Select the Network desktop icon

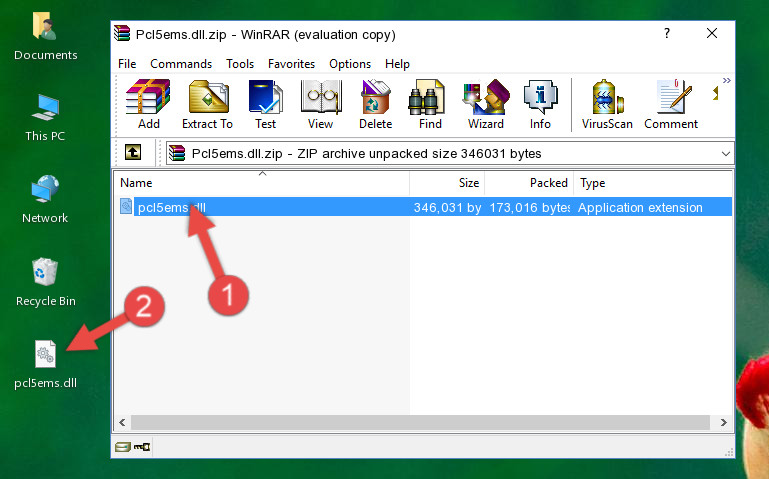pyautogui.click(x=45, y=200)
